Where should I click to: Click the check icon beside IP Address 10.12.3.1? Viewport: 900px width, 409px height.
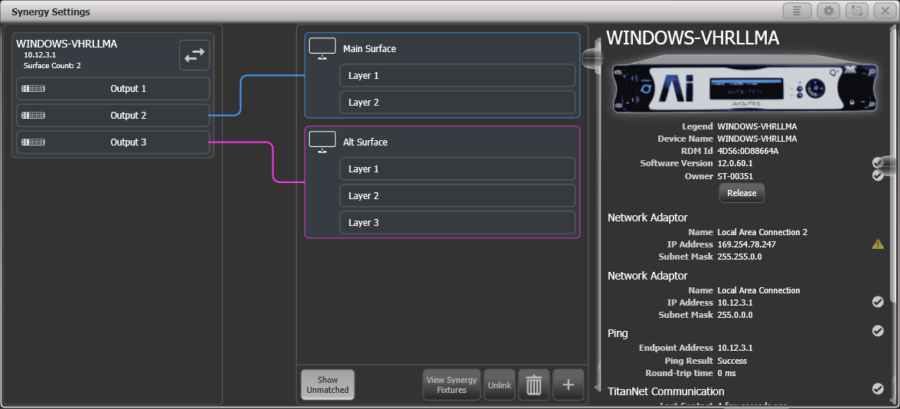coord(878,302)
